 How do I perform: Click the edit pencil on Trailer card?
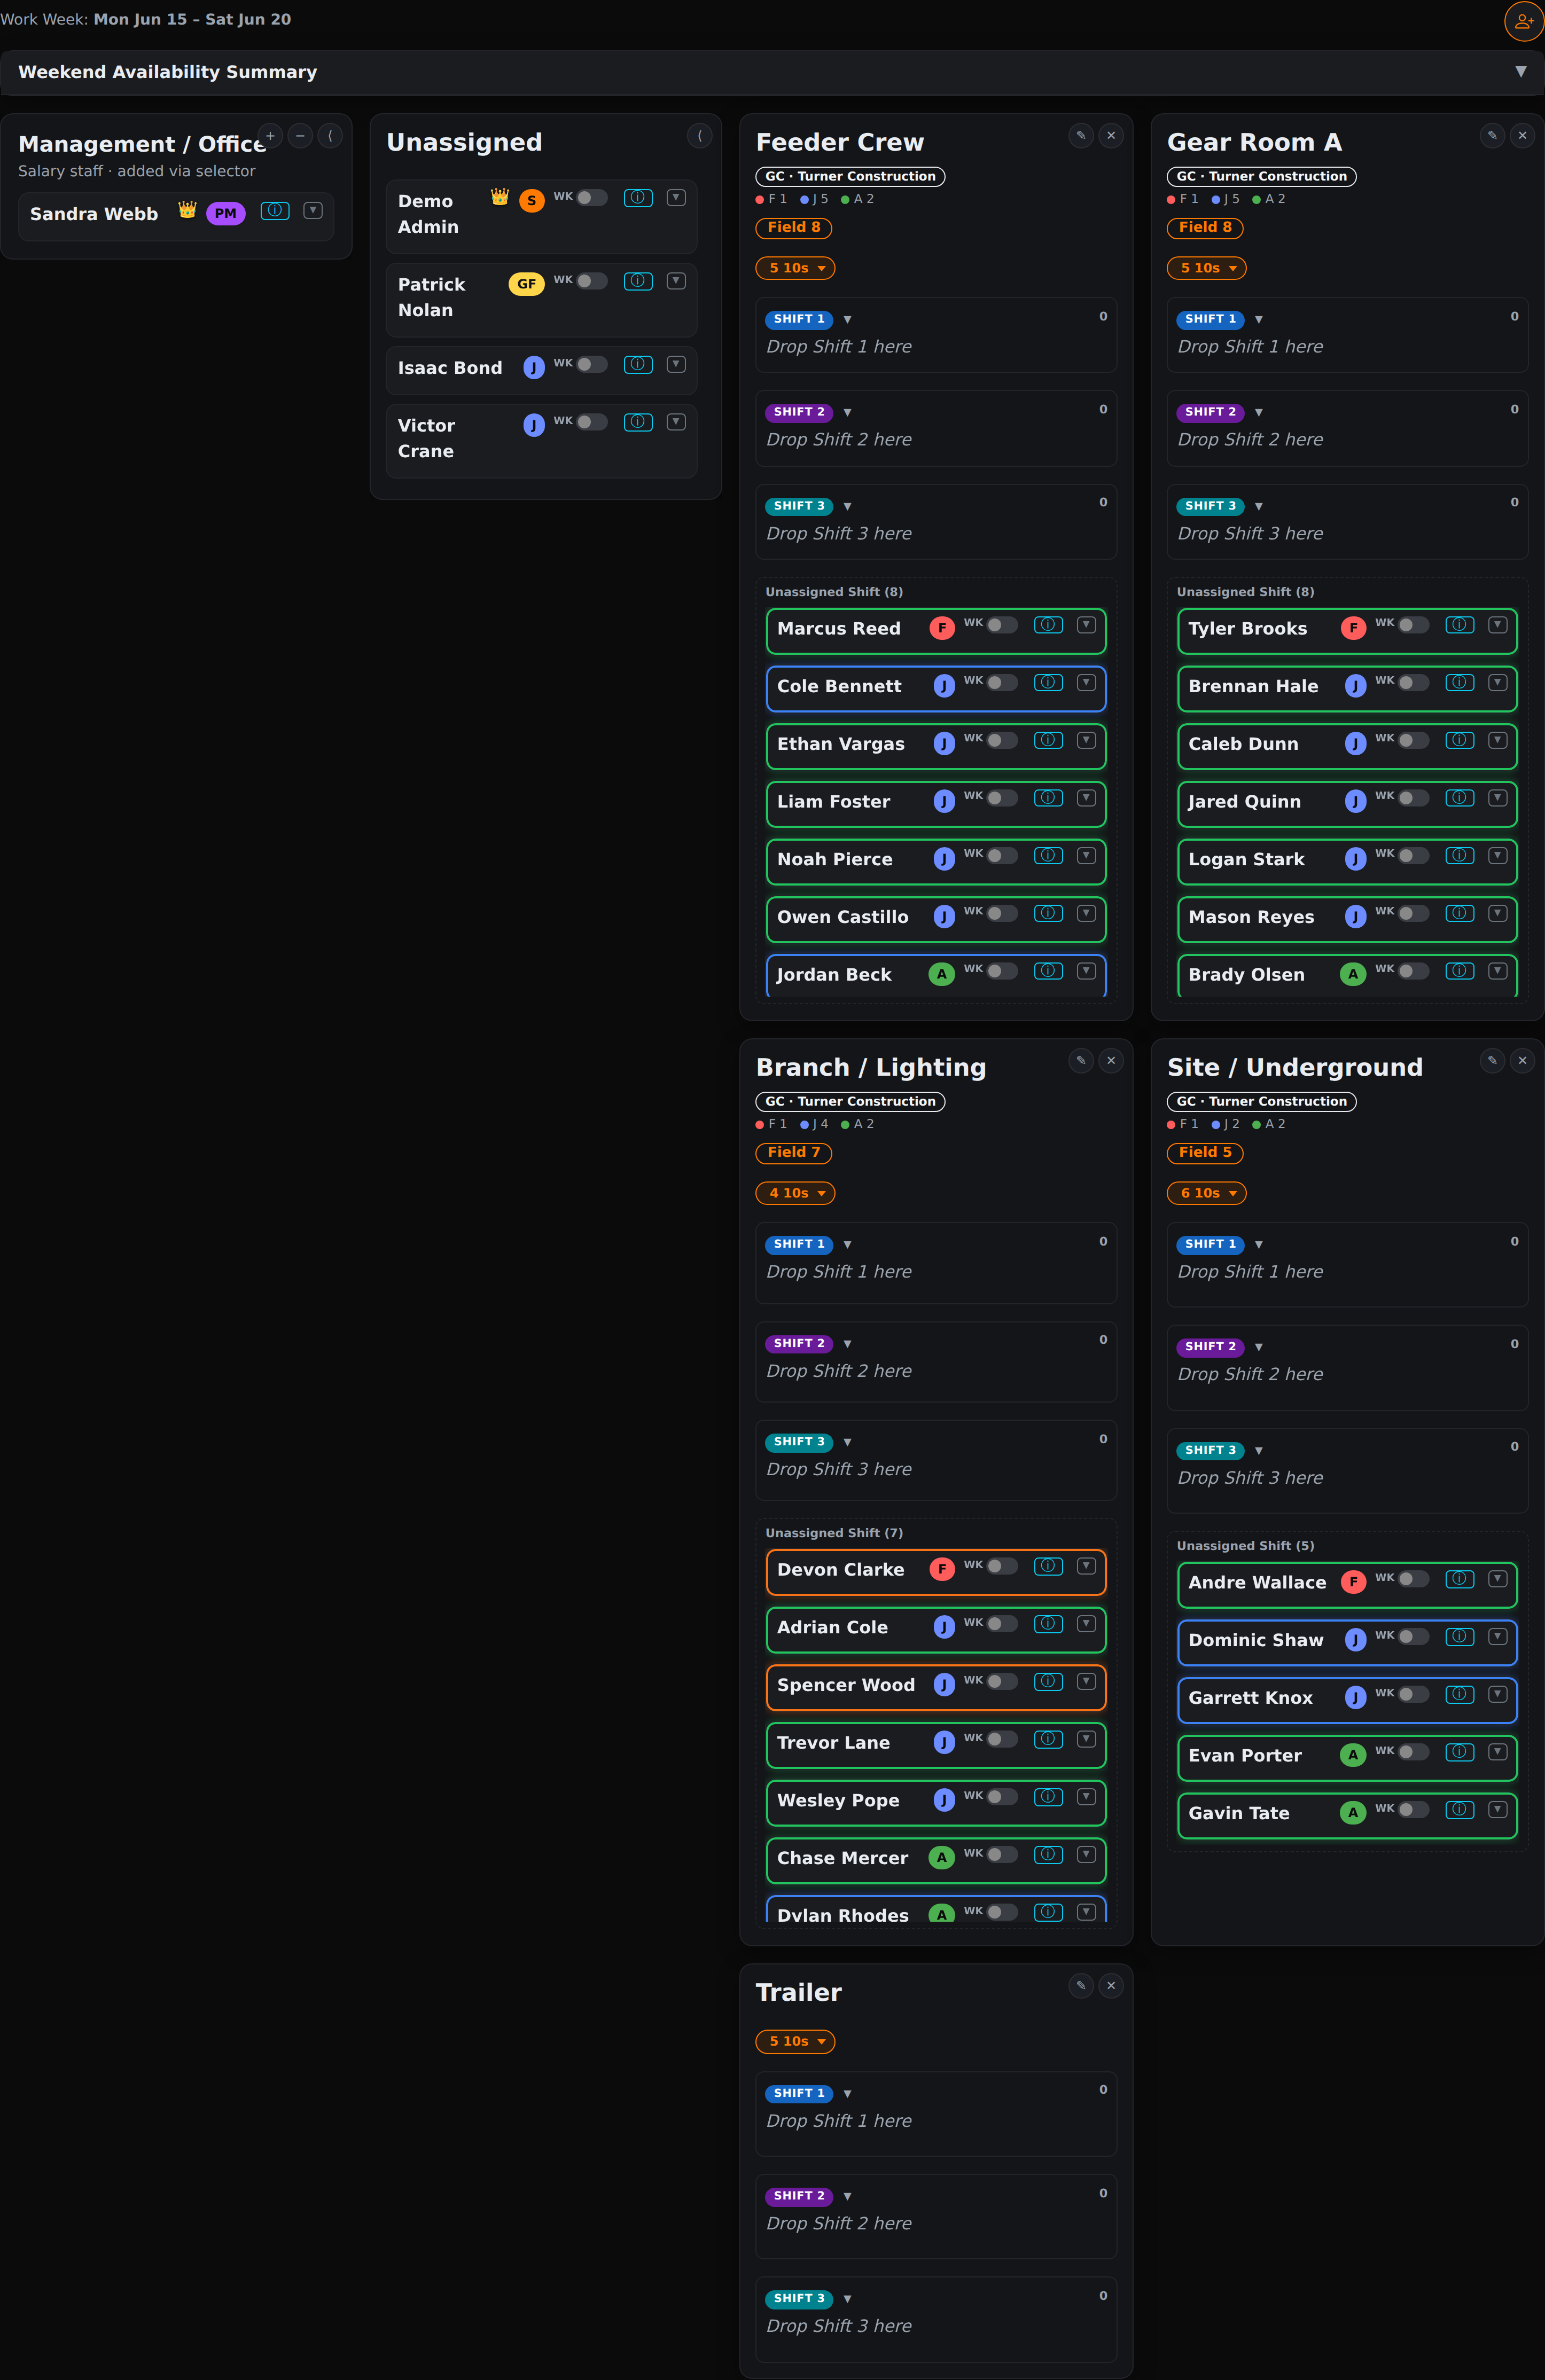point(1081,1986)
